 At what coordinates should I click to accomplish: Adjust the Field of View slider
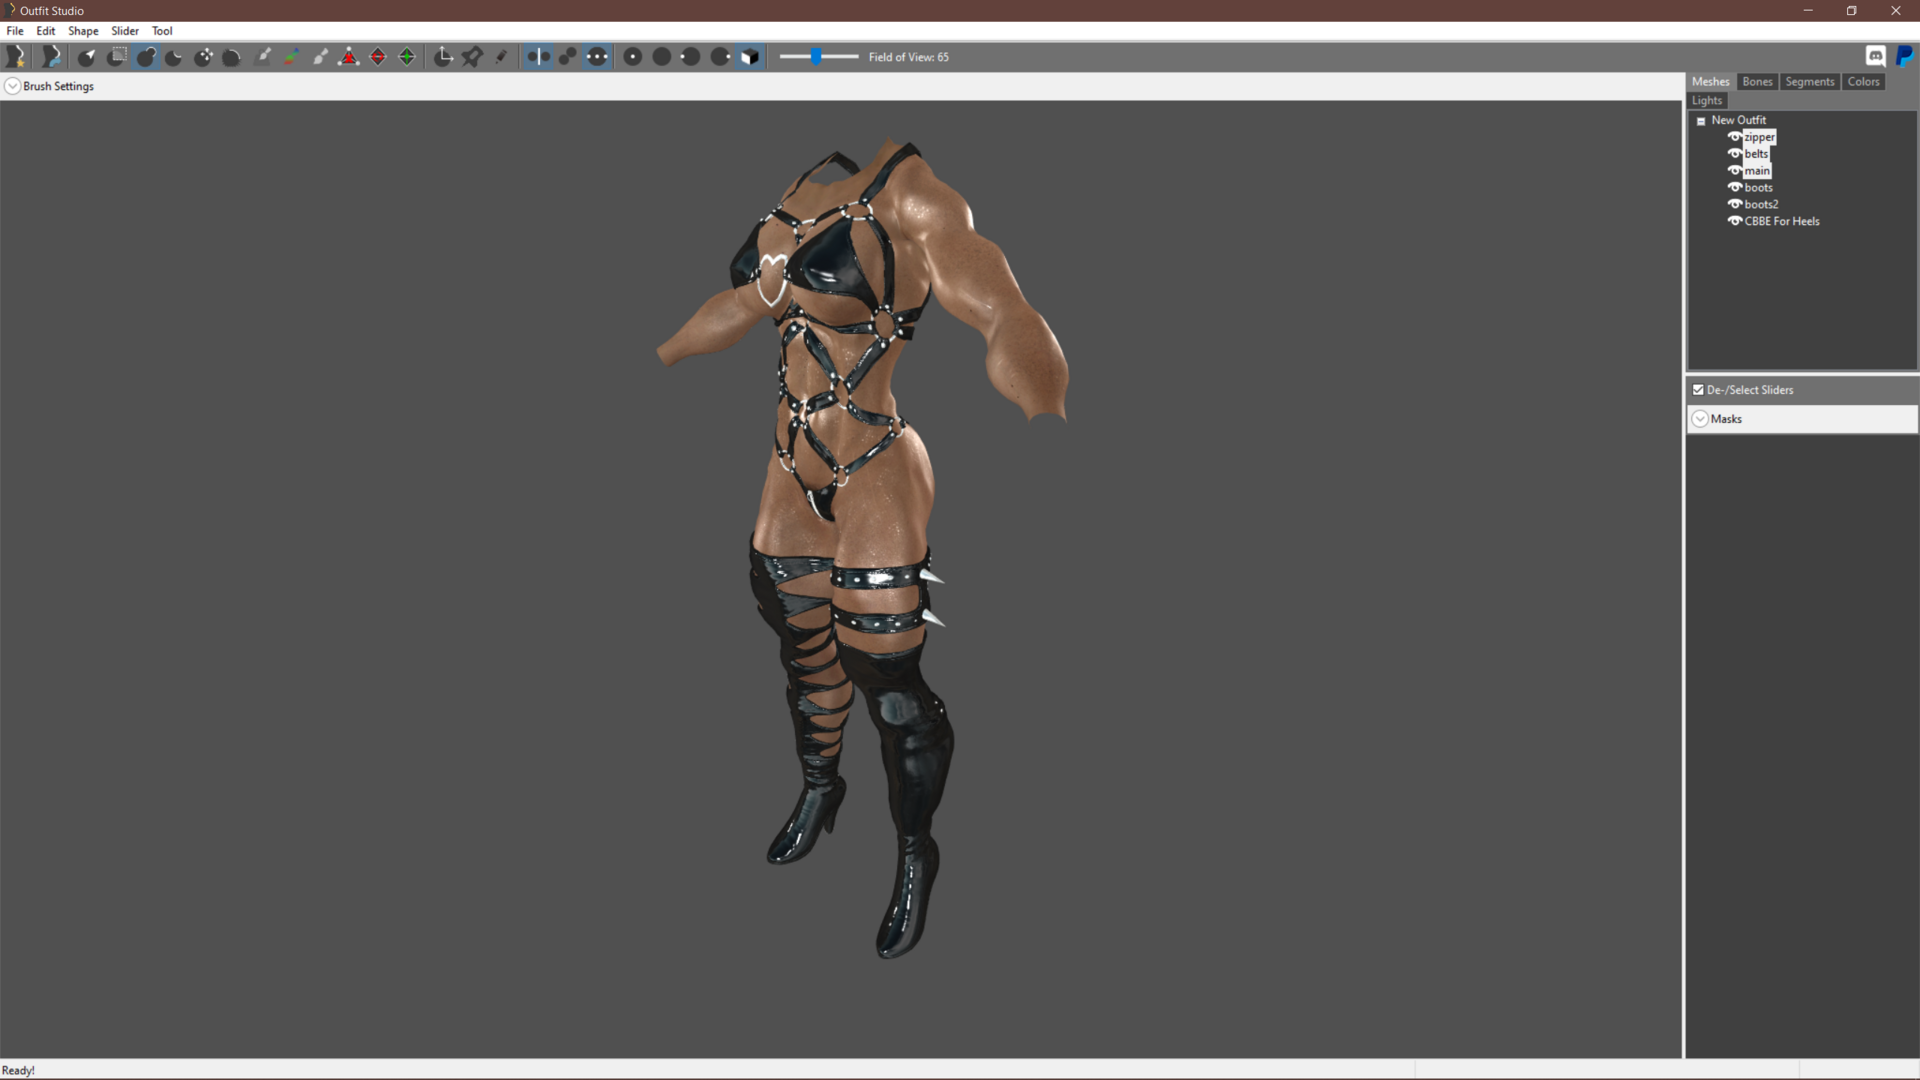pos(819,57)
